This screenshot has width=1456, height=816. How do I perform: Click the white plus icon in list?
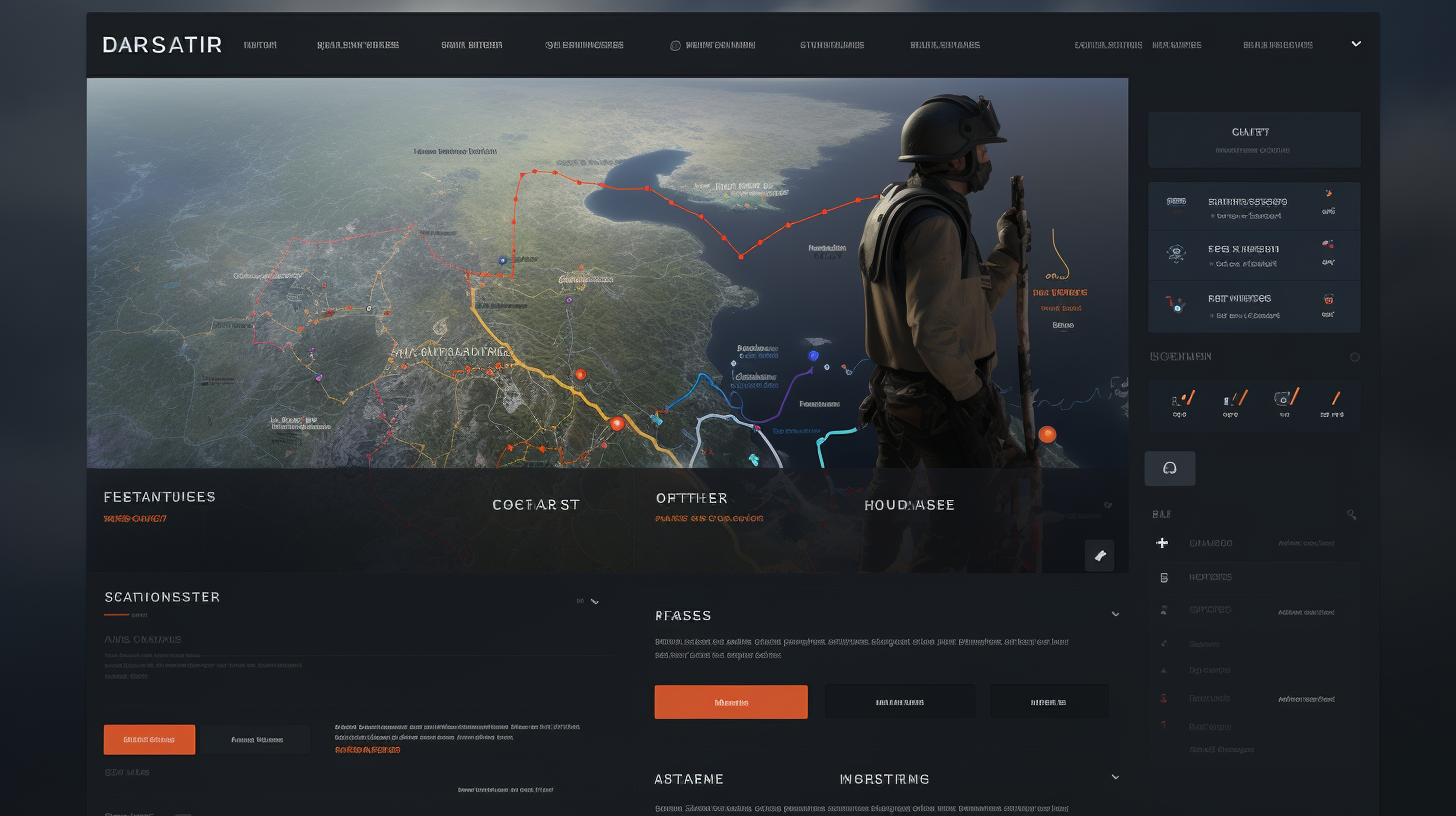coord(1162,543)
